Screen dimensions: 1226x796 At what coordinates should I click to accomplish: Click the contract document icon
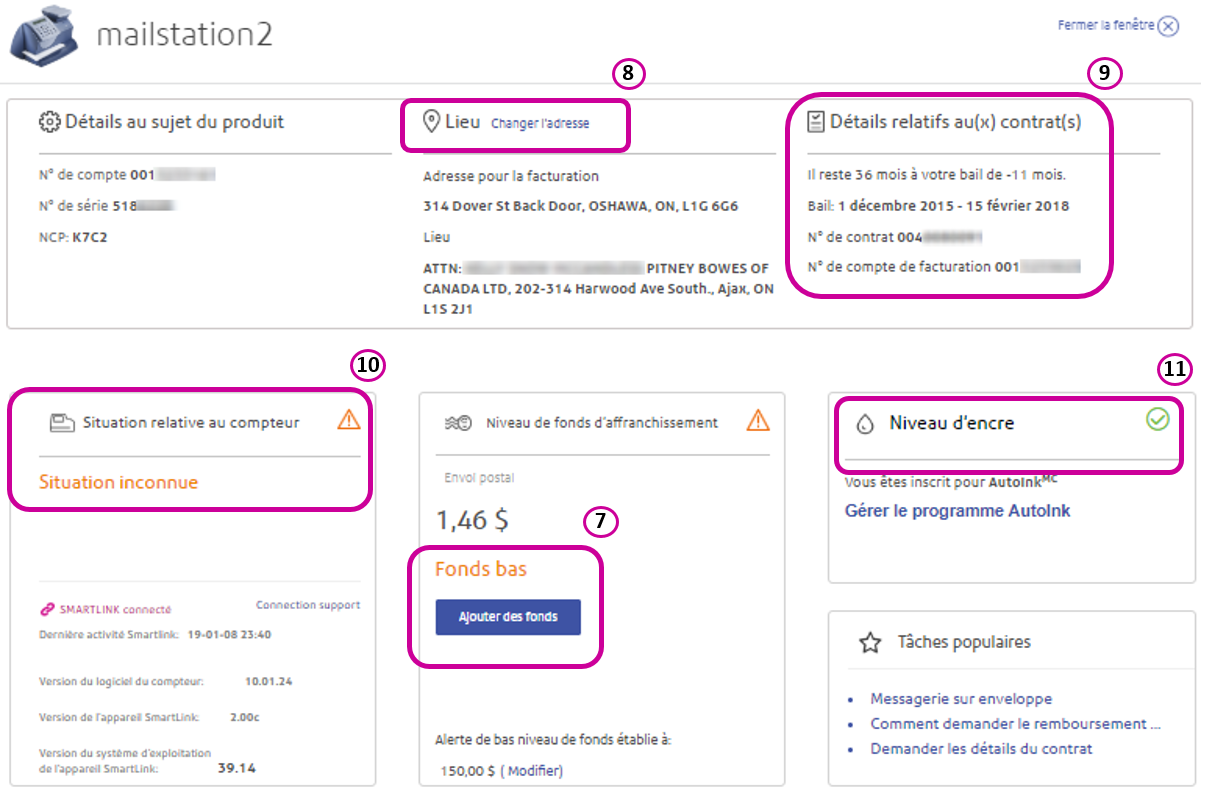pyautogui.click(x=816, y=122)
